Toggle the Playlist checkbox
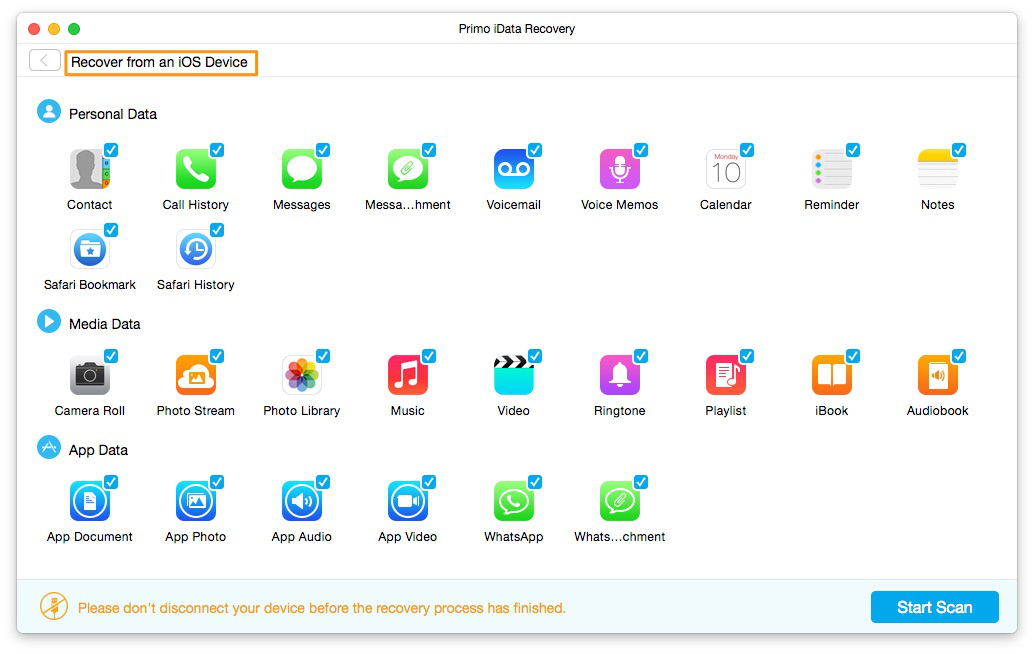The height and width of the screenshot is (654, 1034). (747, 356)
